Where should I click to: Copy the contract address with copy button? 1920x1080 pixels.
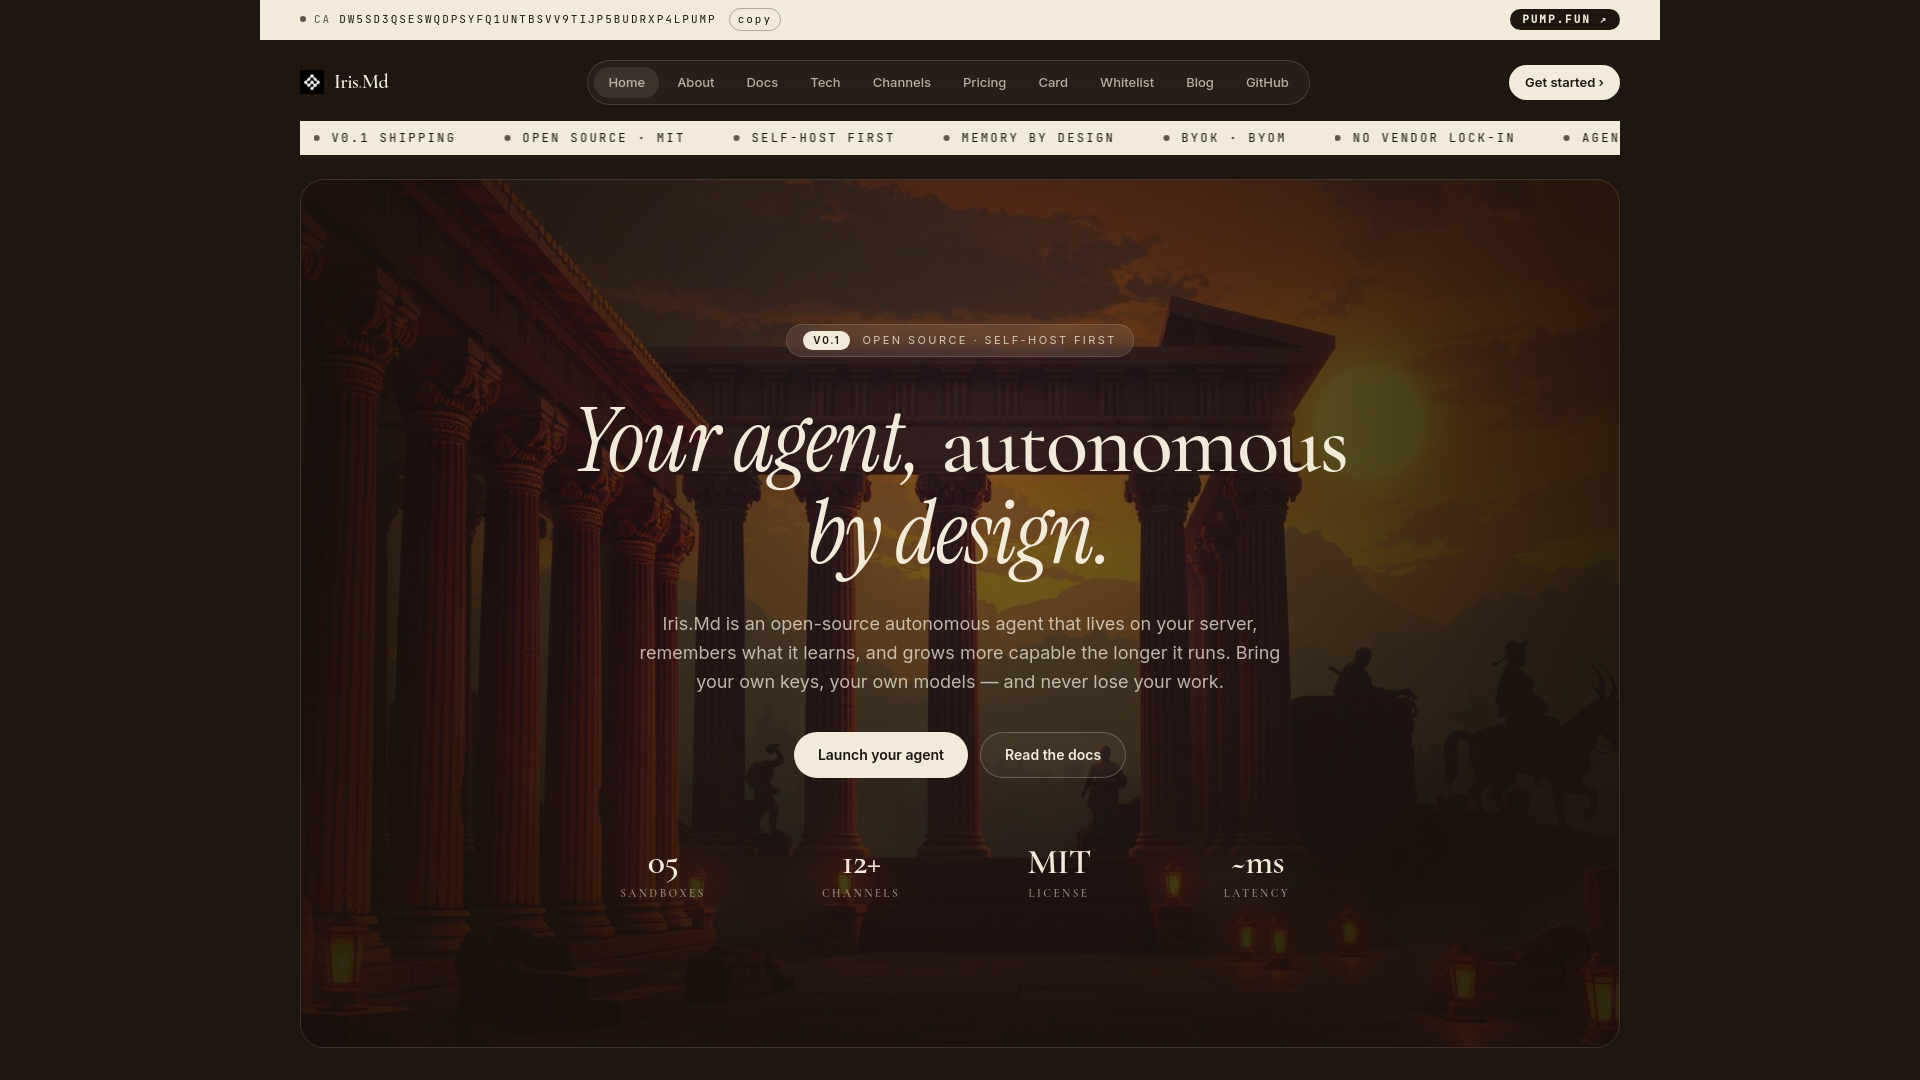pyautogui.click(x=754, y=20)
